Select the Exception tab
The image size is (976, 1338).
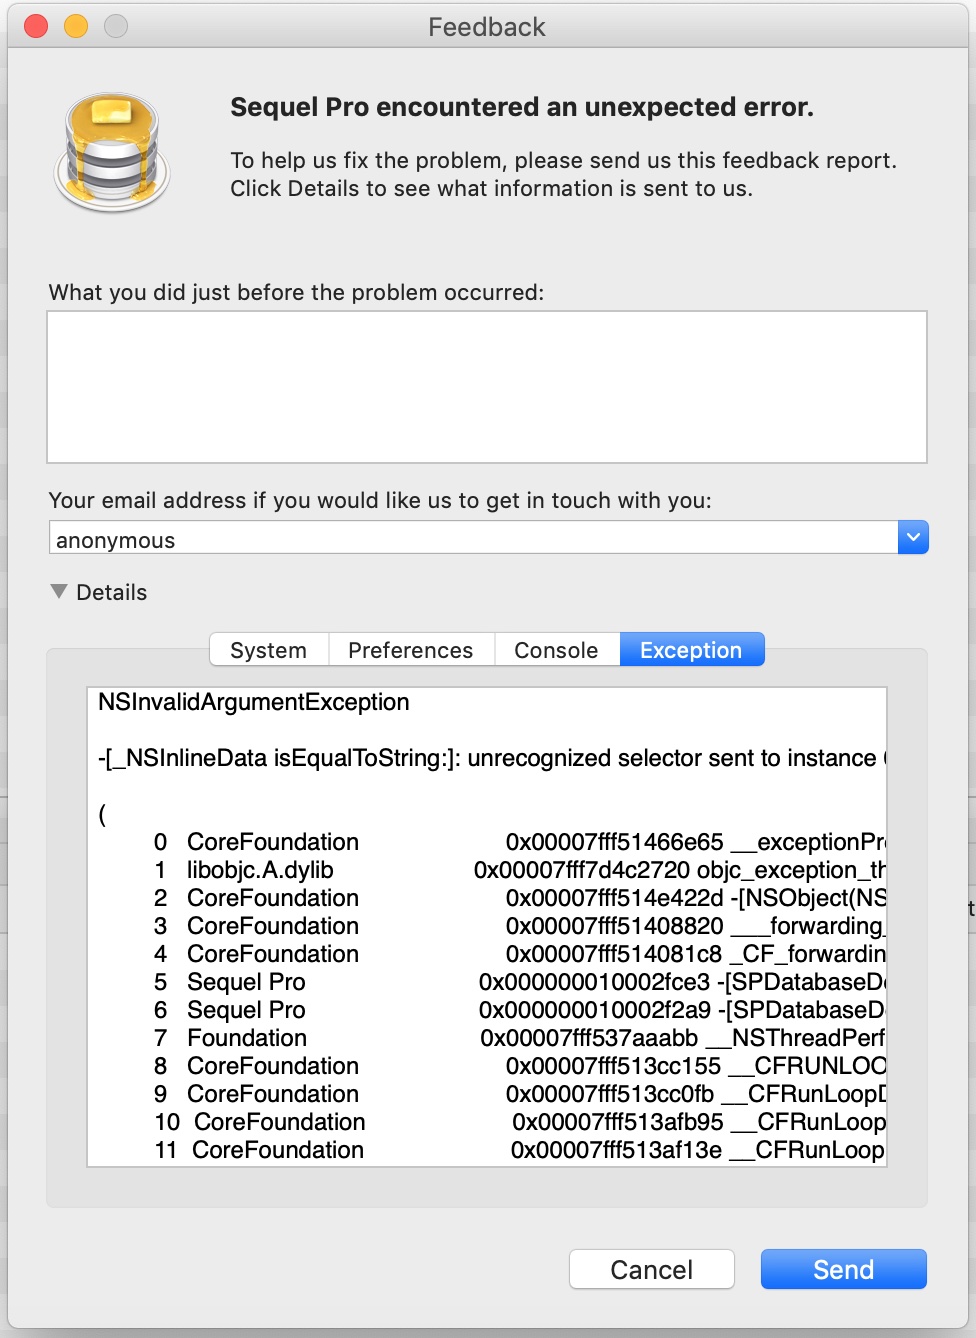click(691, 650)
